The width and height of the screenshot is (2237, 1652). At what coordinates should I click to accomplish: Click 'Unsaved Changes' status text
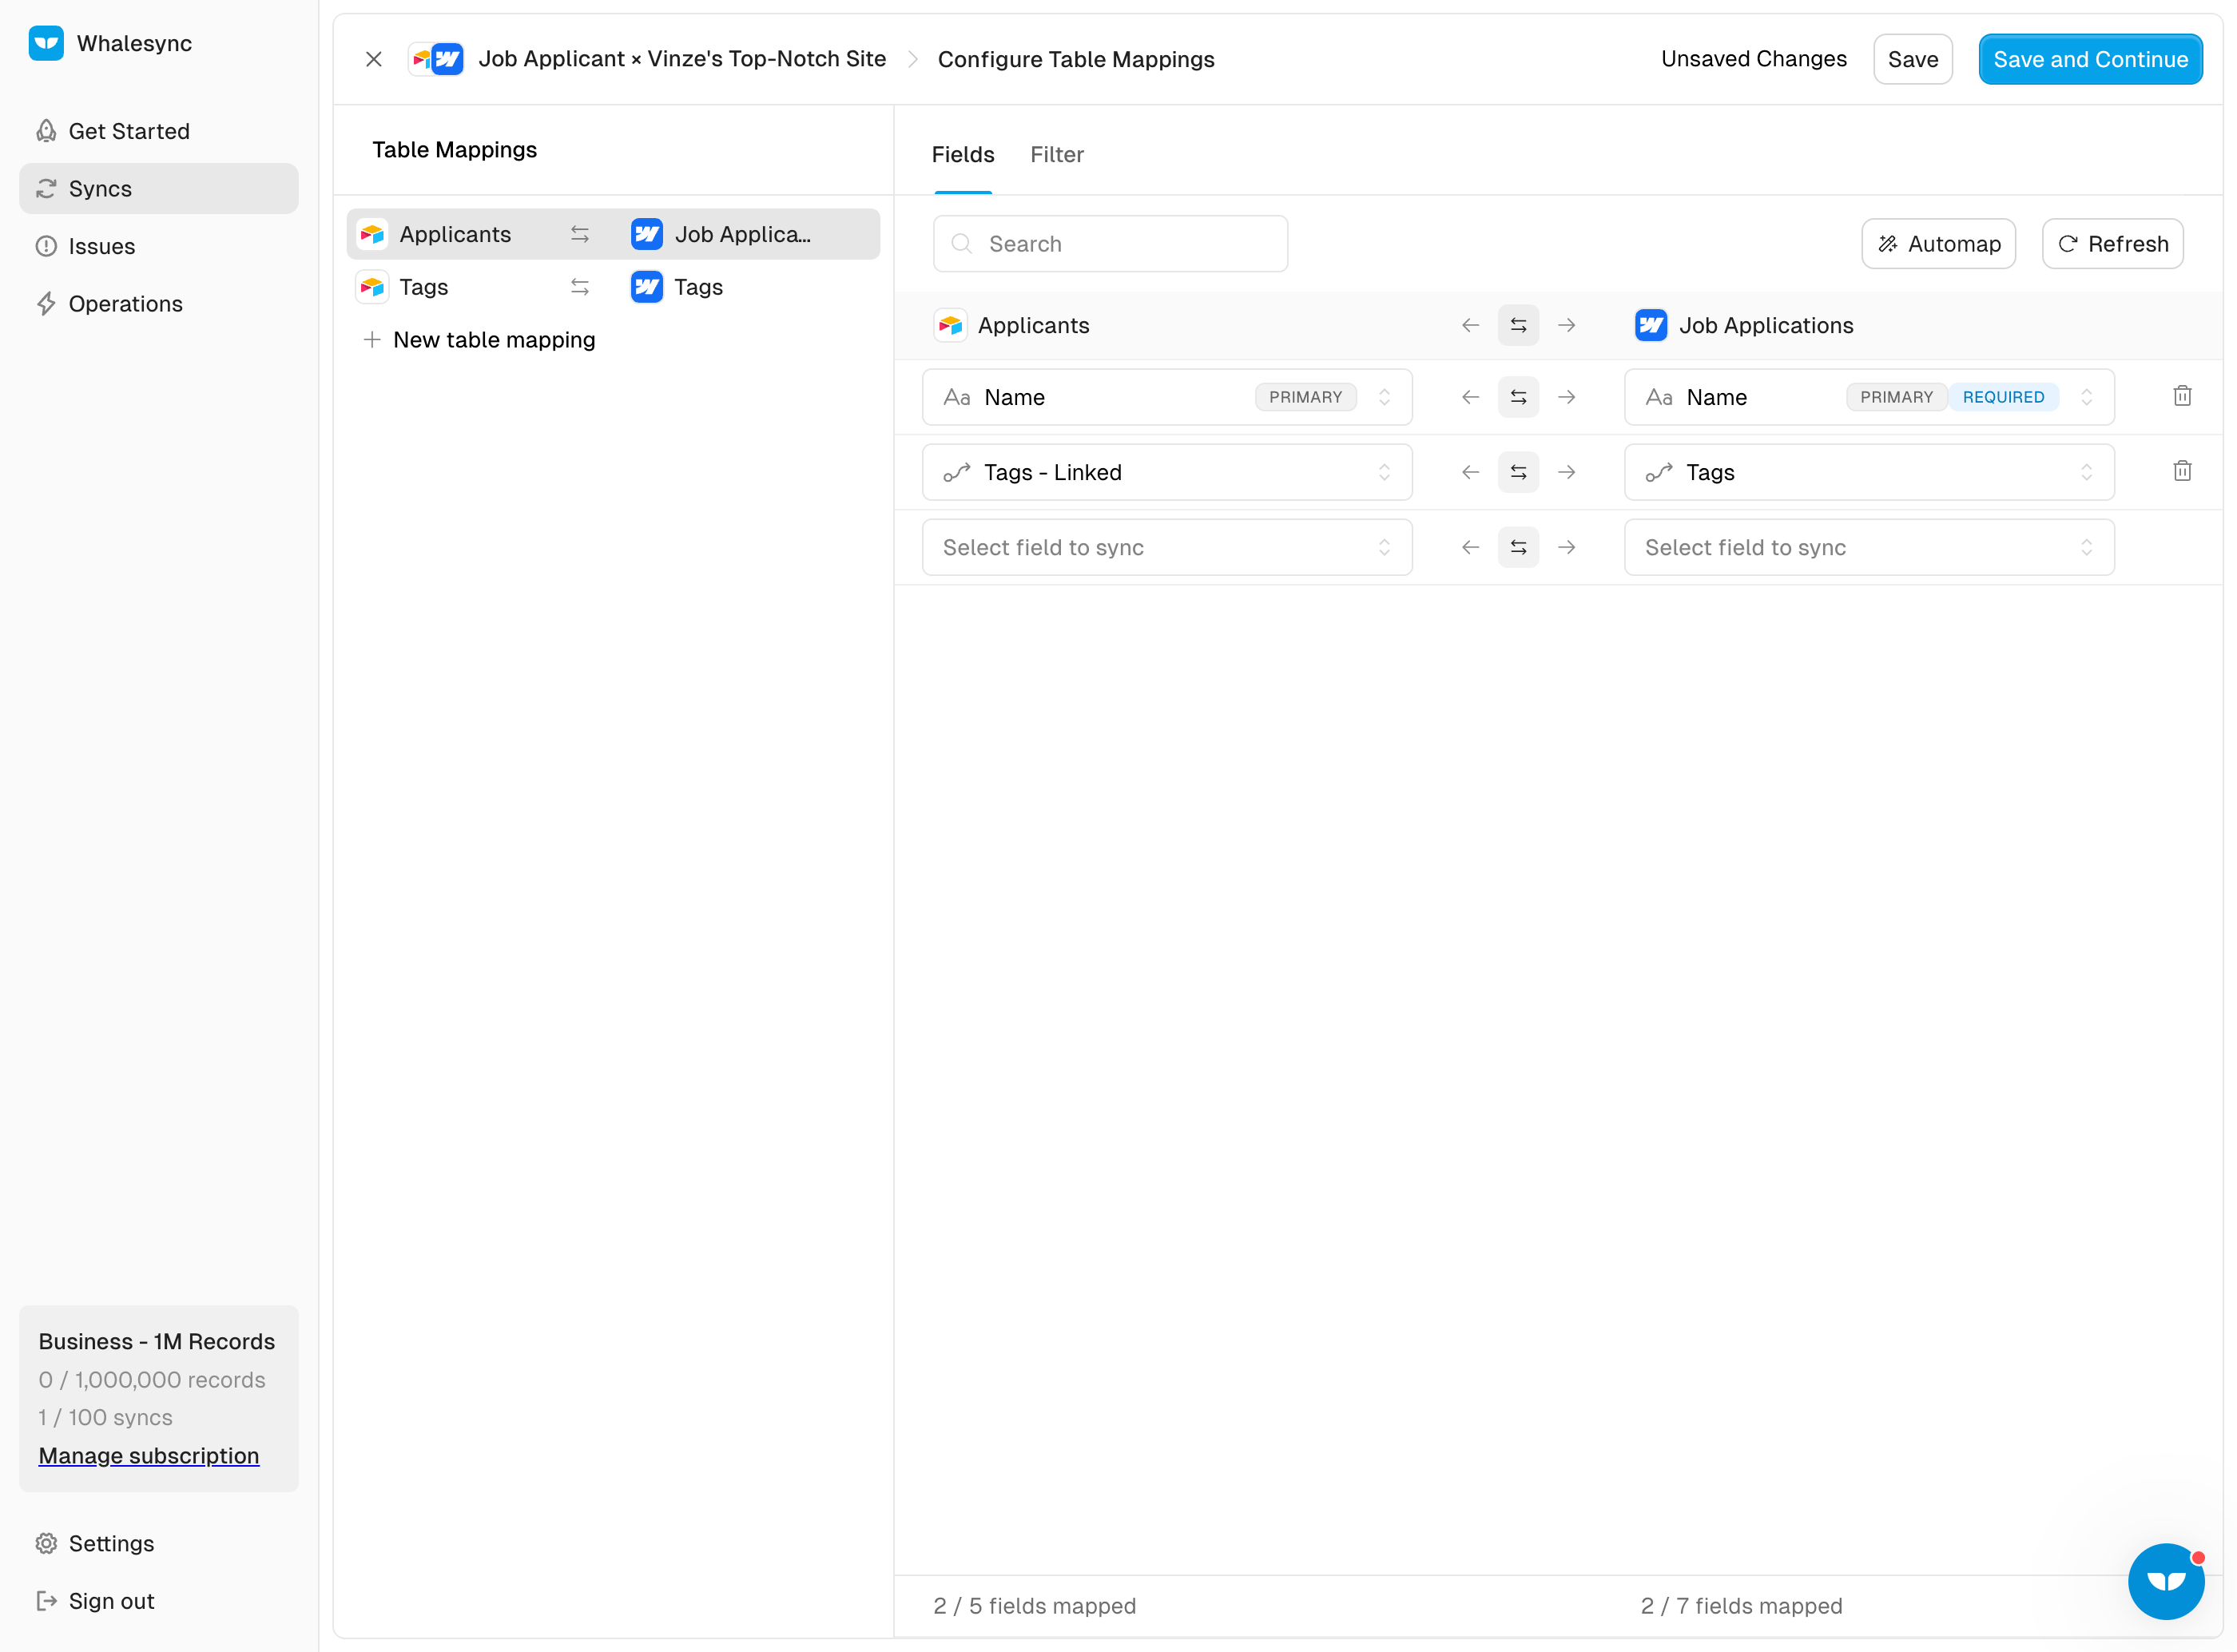click(x=1753, y=59)
